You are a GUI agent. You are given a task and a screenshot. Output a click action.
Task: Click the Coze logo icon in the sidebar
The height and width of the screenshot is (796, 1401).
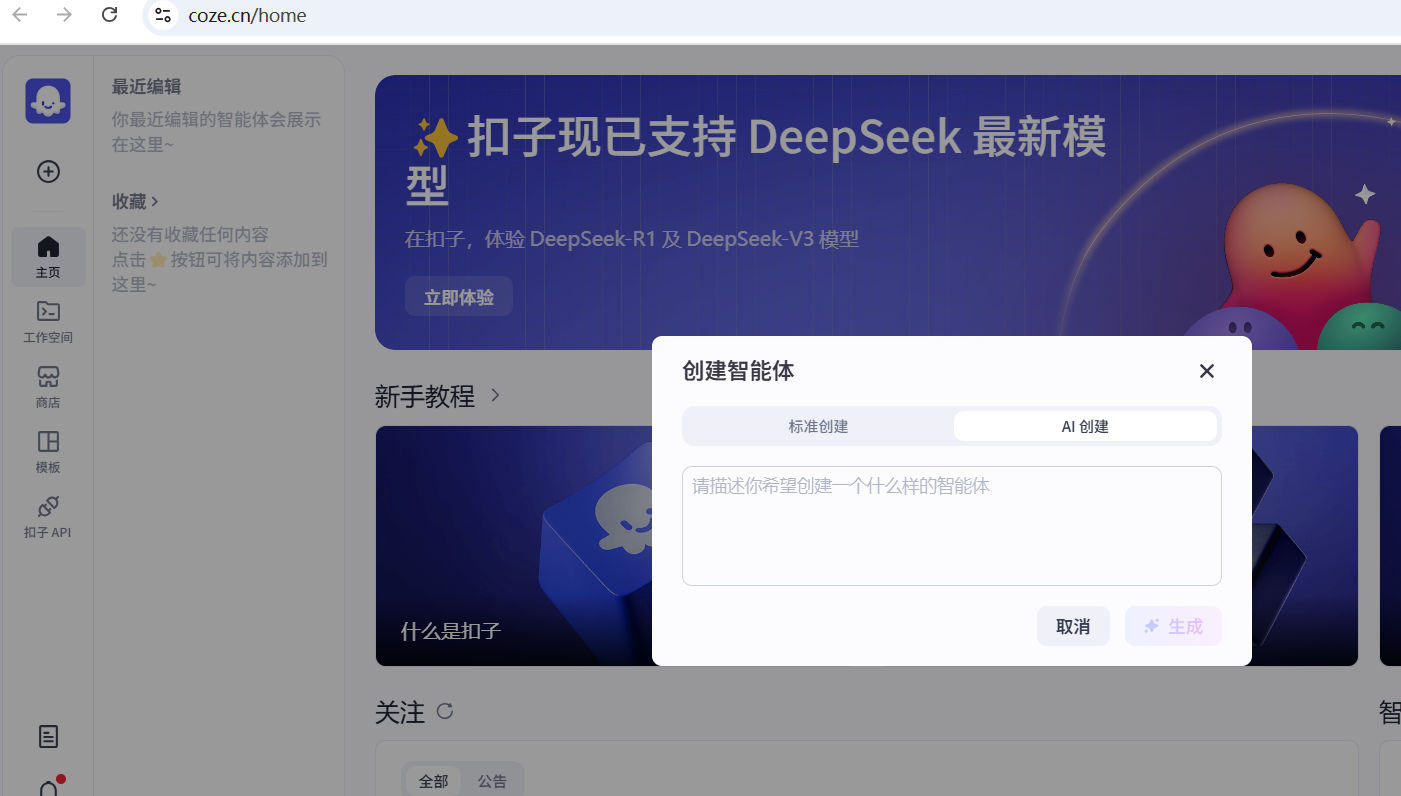click(48, 101)
